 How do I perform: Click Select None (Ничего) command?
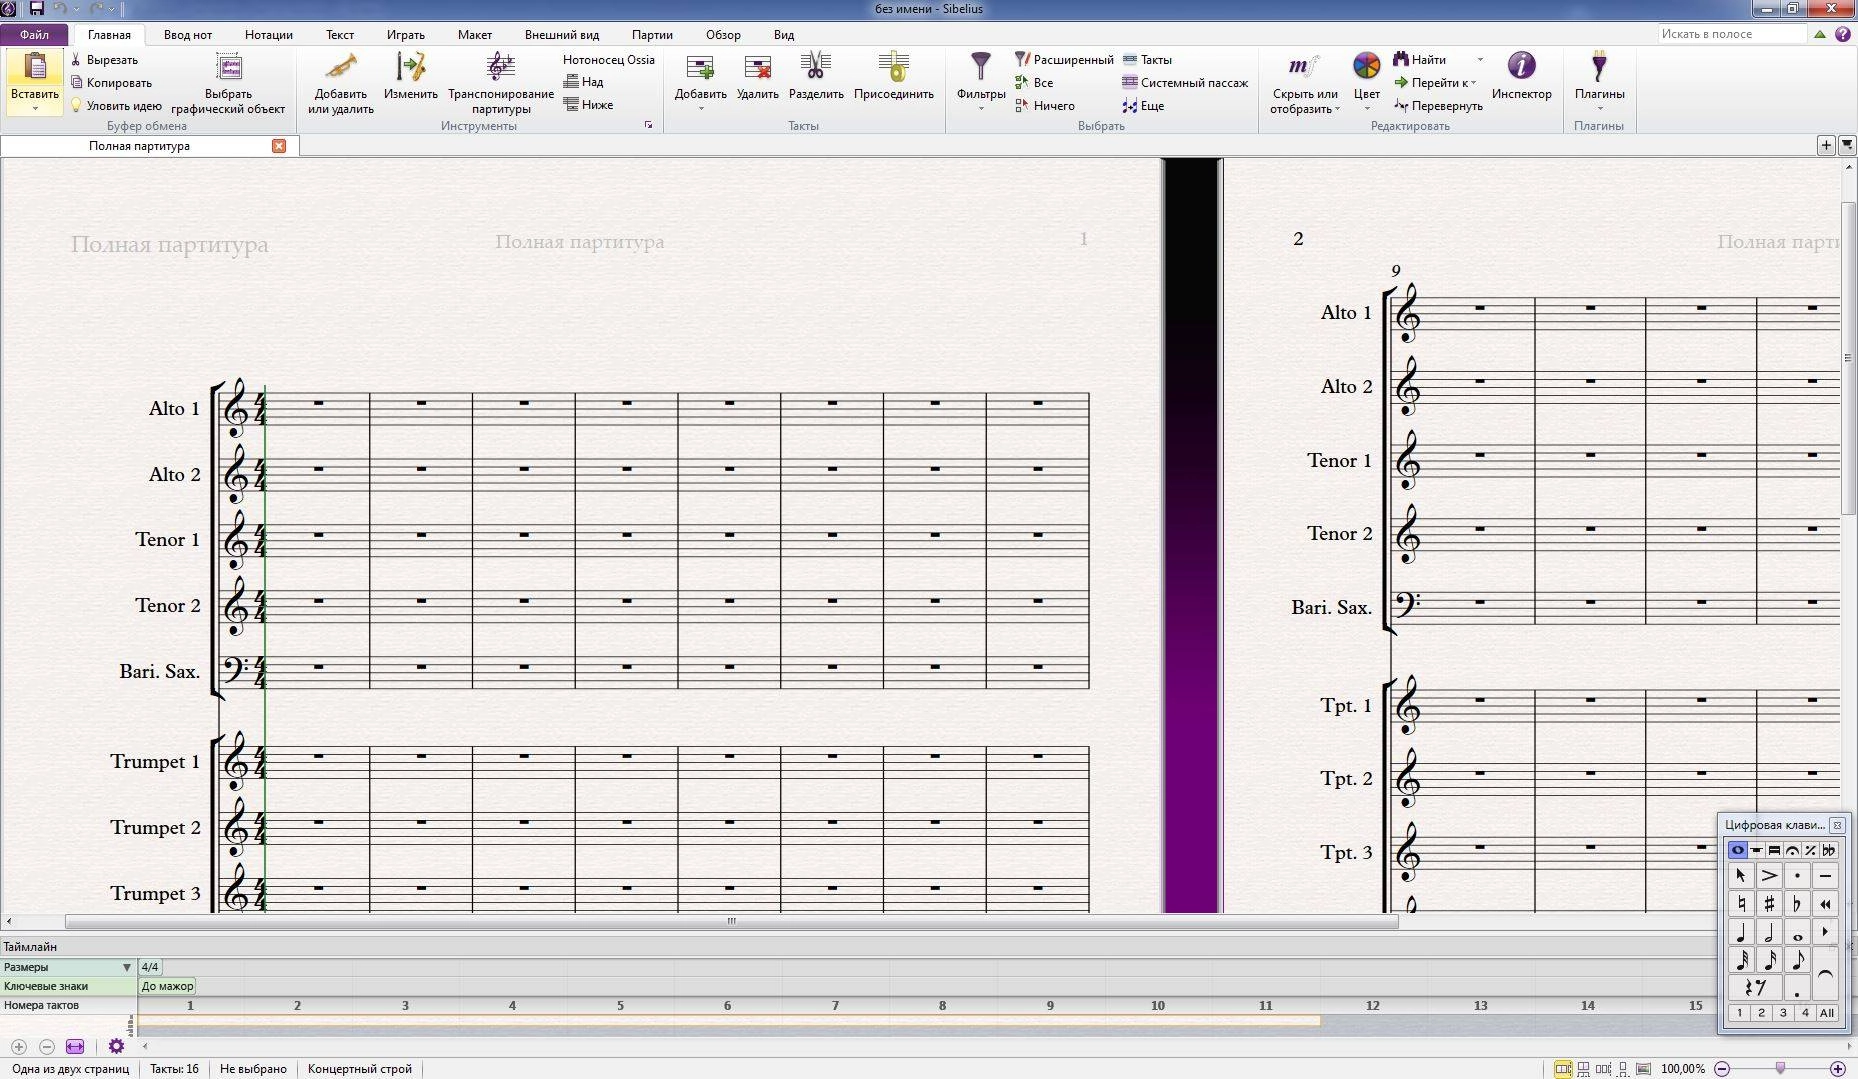(x=1045, y=106)
